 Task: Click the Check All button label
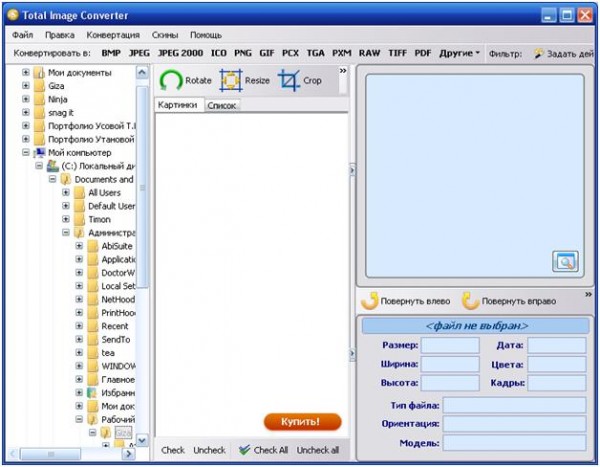(x=271, y=450)
